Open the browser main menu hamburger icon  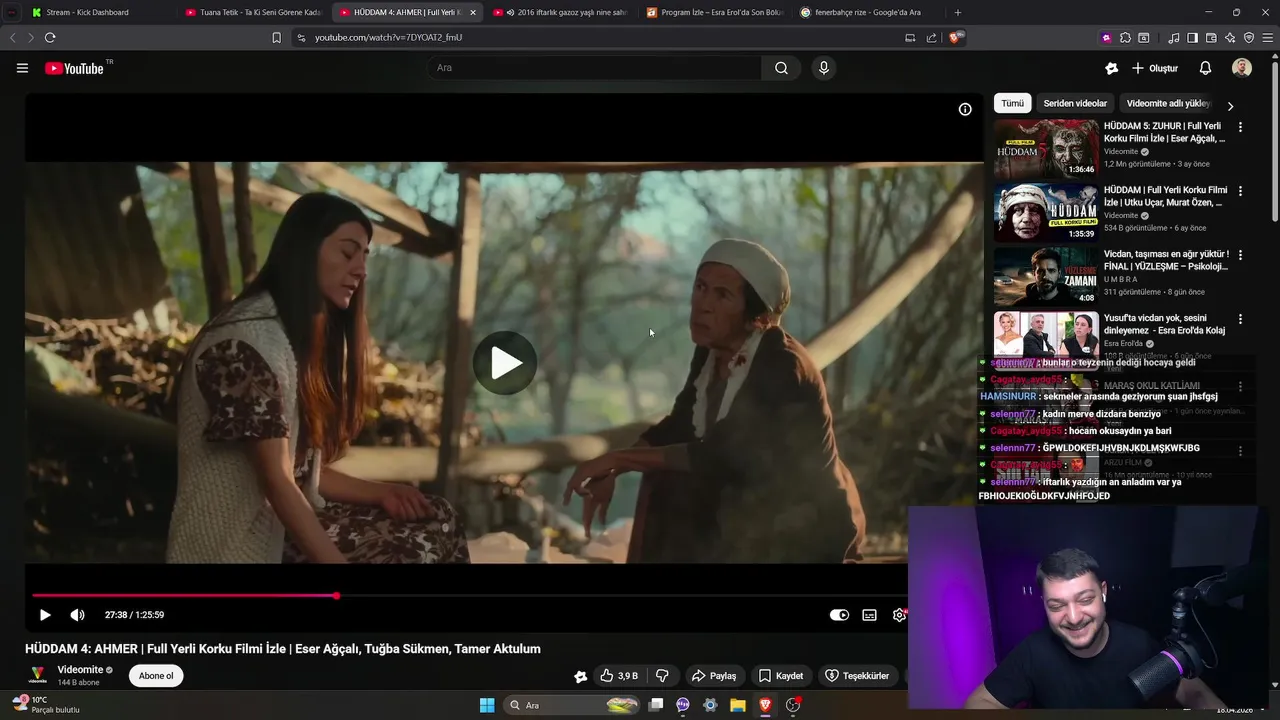1268,38
